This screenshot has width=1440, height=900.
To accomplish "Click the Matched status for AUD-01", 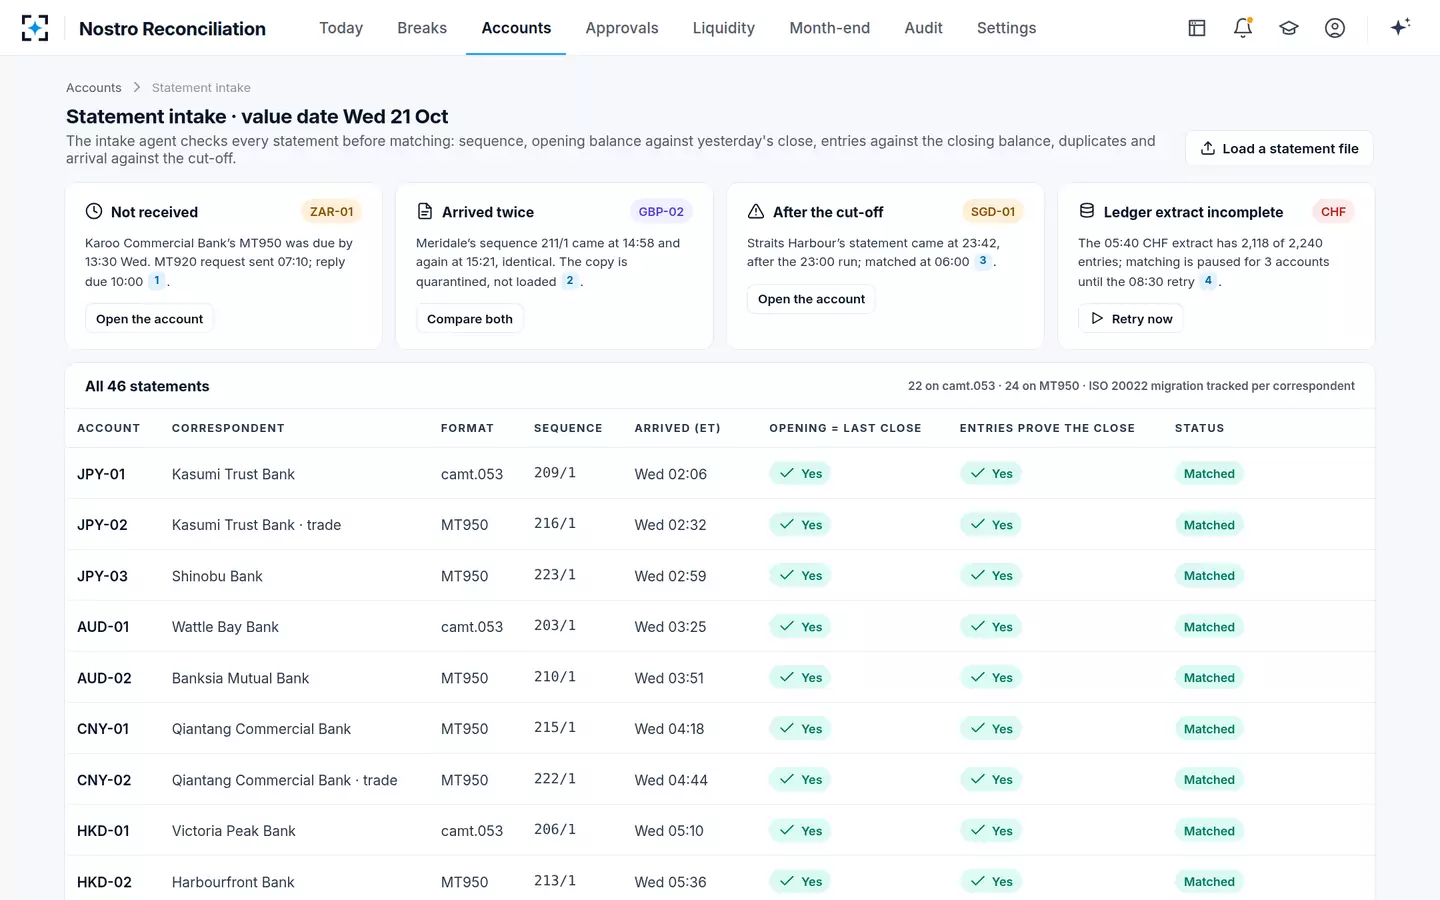I will point(1209,627).
